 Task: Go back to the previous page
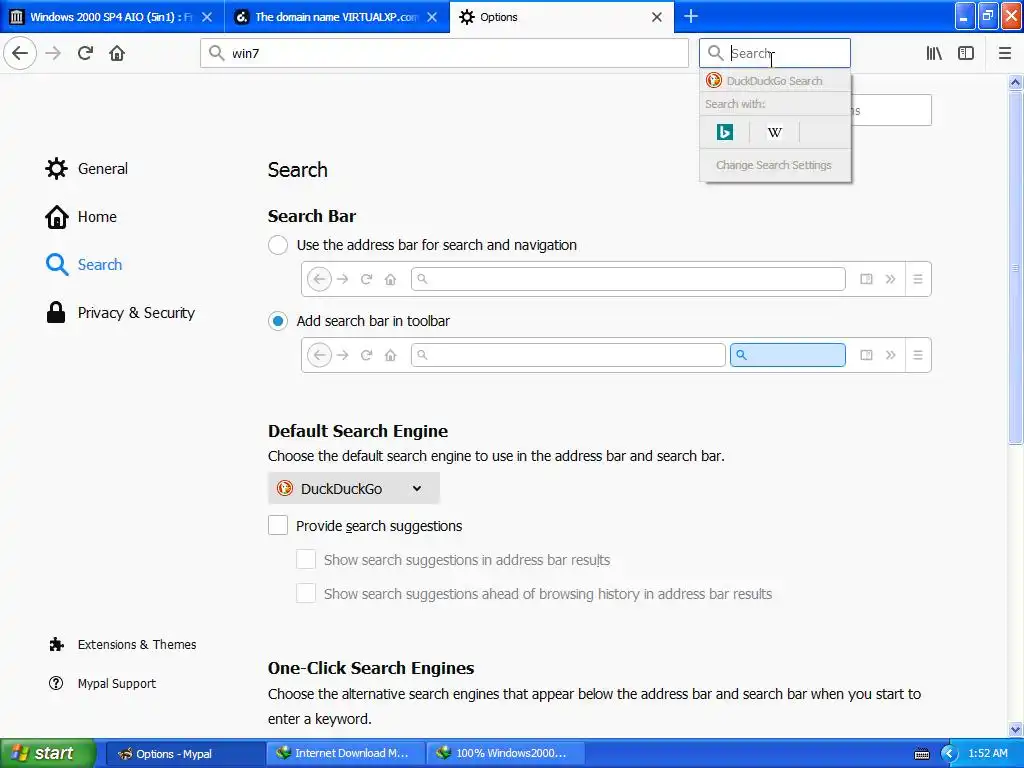click(x=20, y=53)
